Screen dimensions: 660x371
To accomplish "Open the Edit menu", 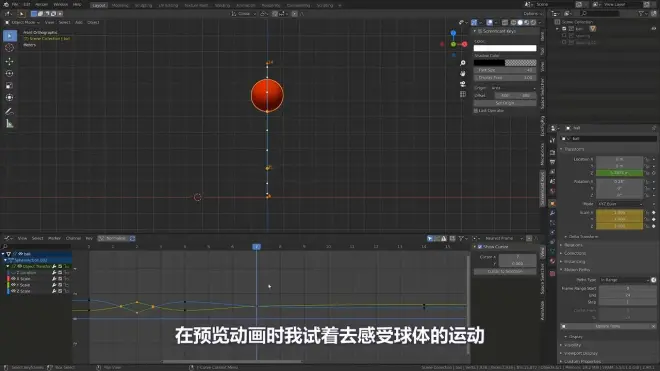I will click(27, 4).
